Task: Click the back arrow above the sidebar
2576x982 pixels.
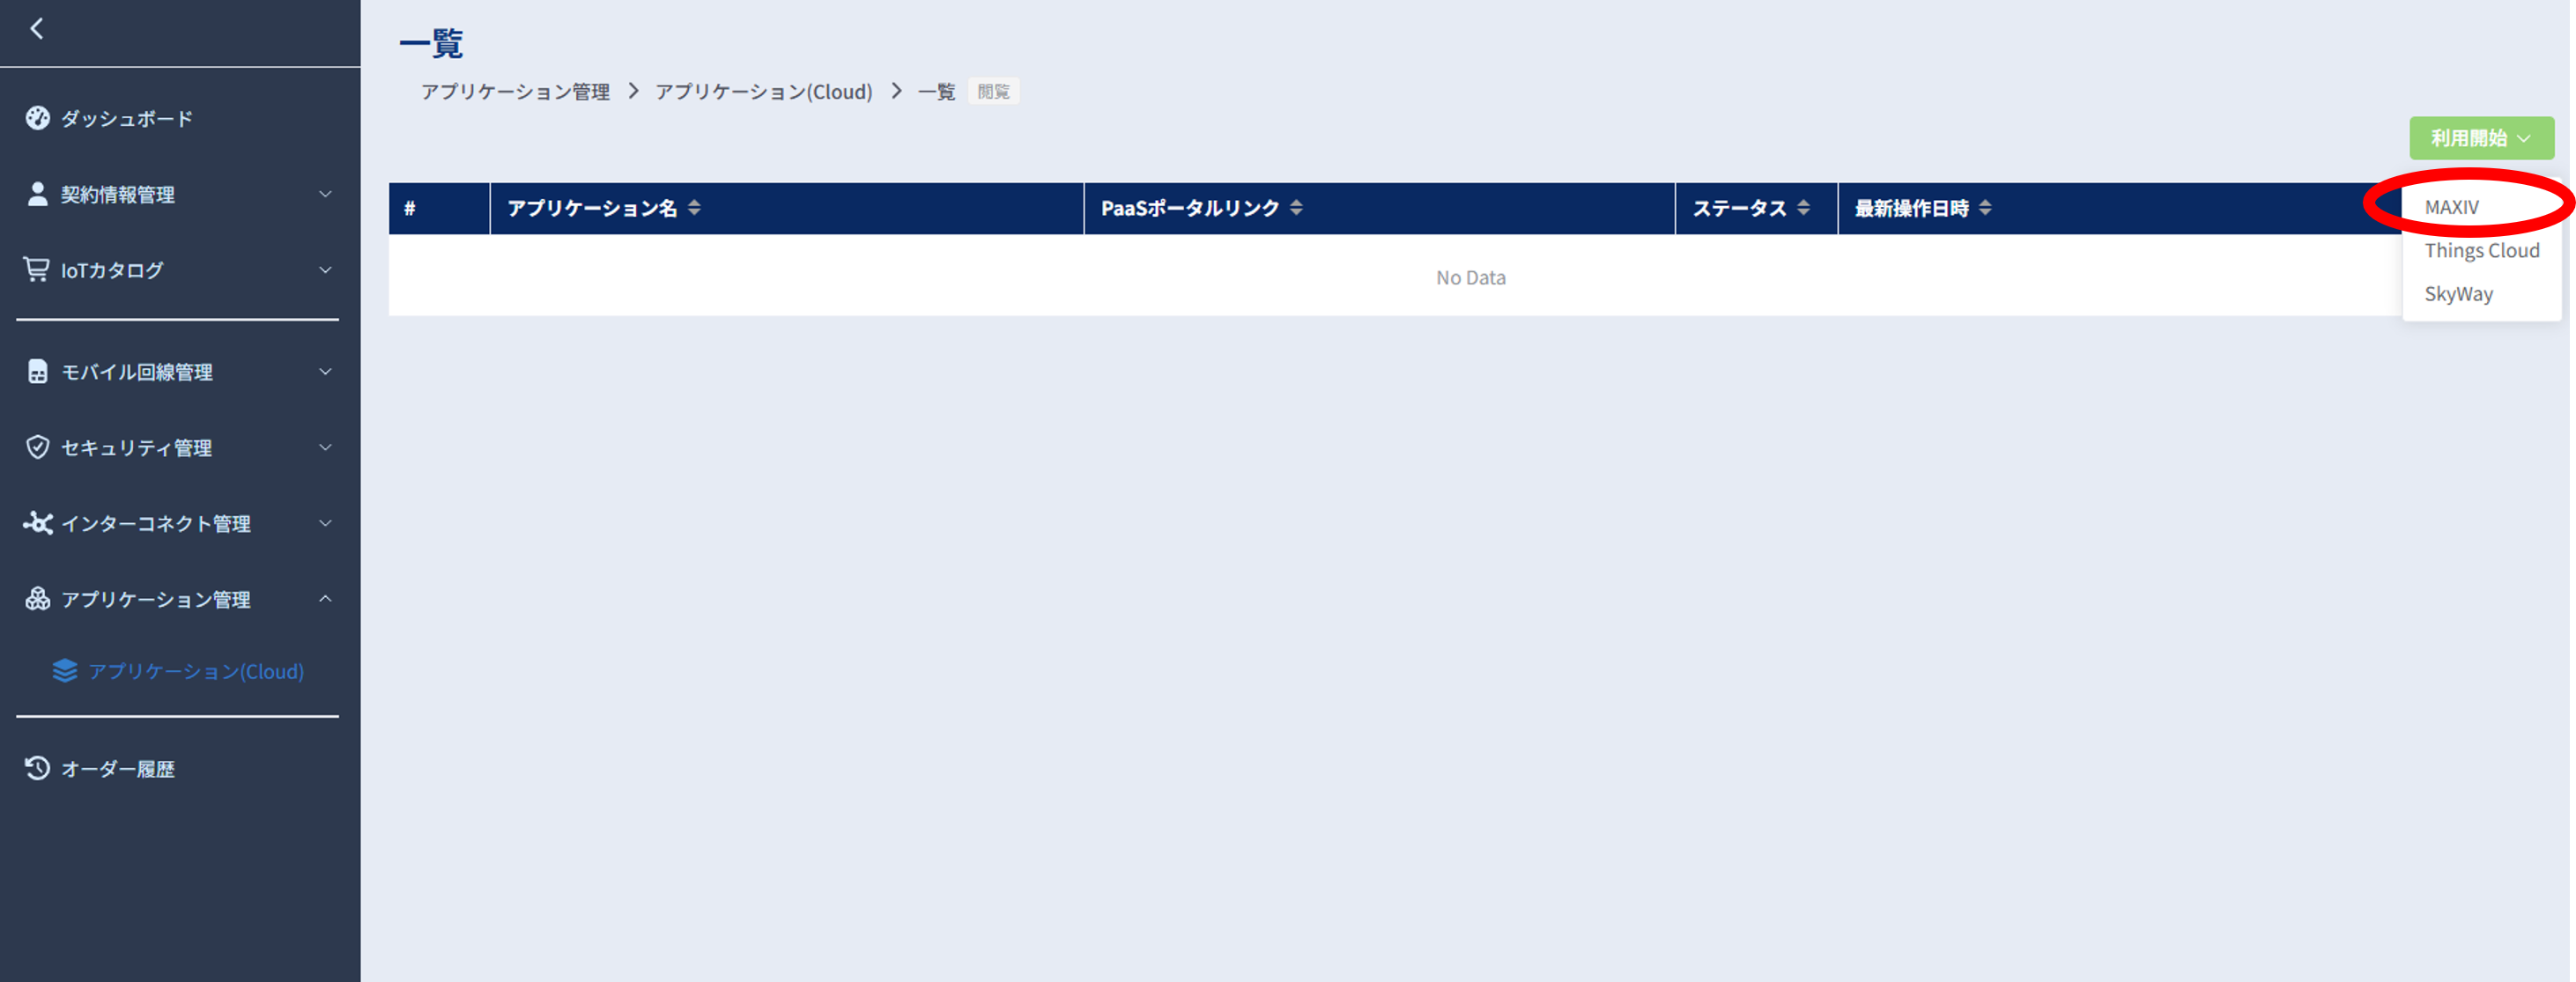Action: 38,30
